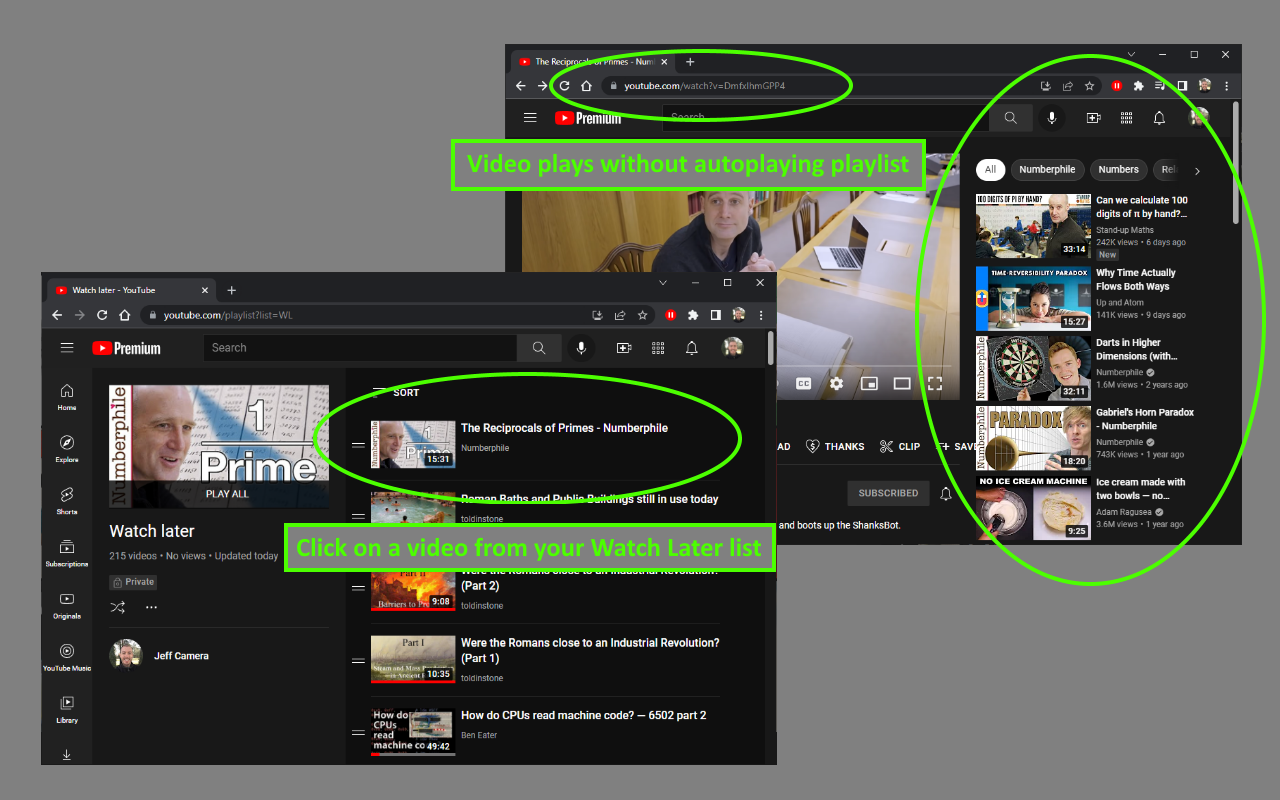Viewport: 1280px width, 800px height.
Task: Show more topic chips with right chevron
Action: [1197, 171]
